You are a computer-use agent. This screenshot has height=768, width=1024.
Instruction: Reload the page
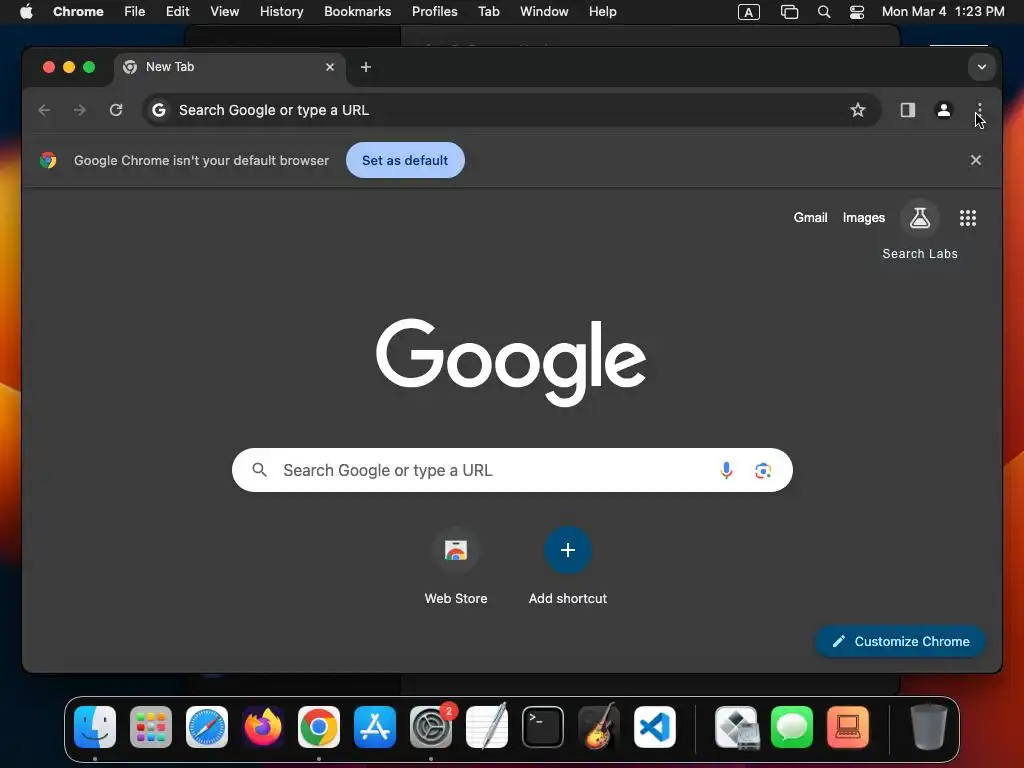[x=116, y=110]
